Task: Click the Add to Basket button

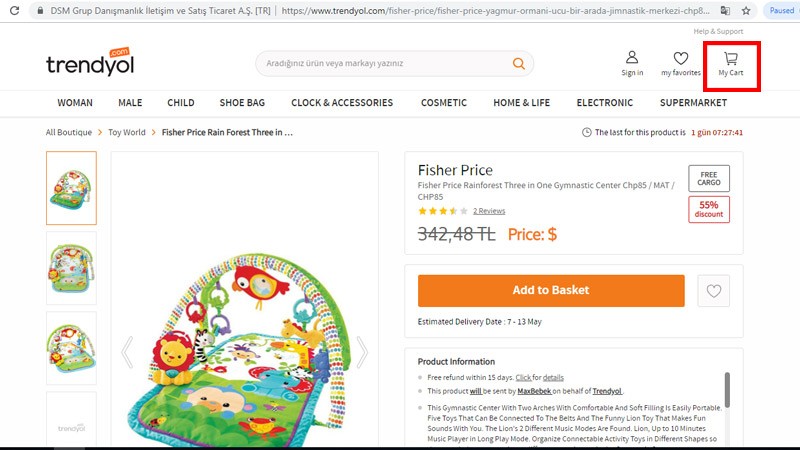Action: point(550,291)
